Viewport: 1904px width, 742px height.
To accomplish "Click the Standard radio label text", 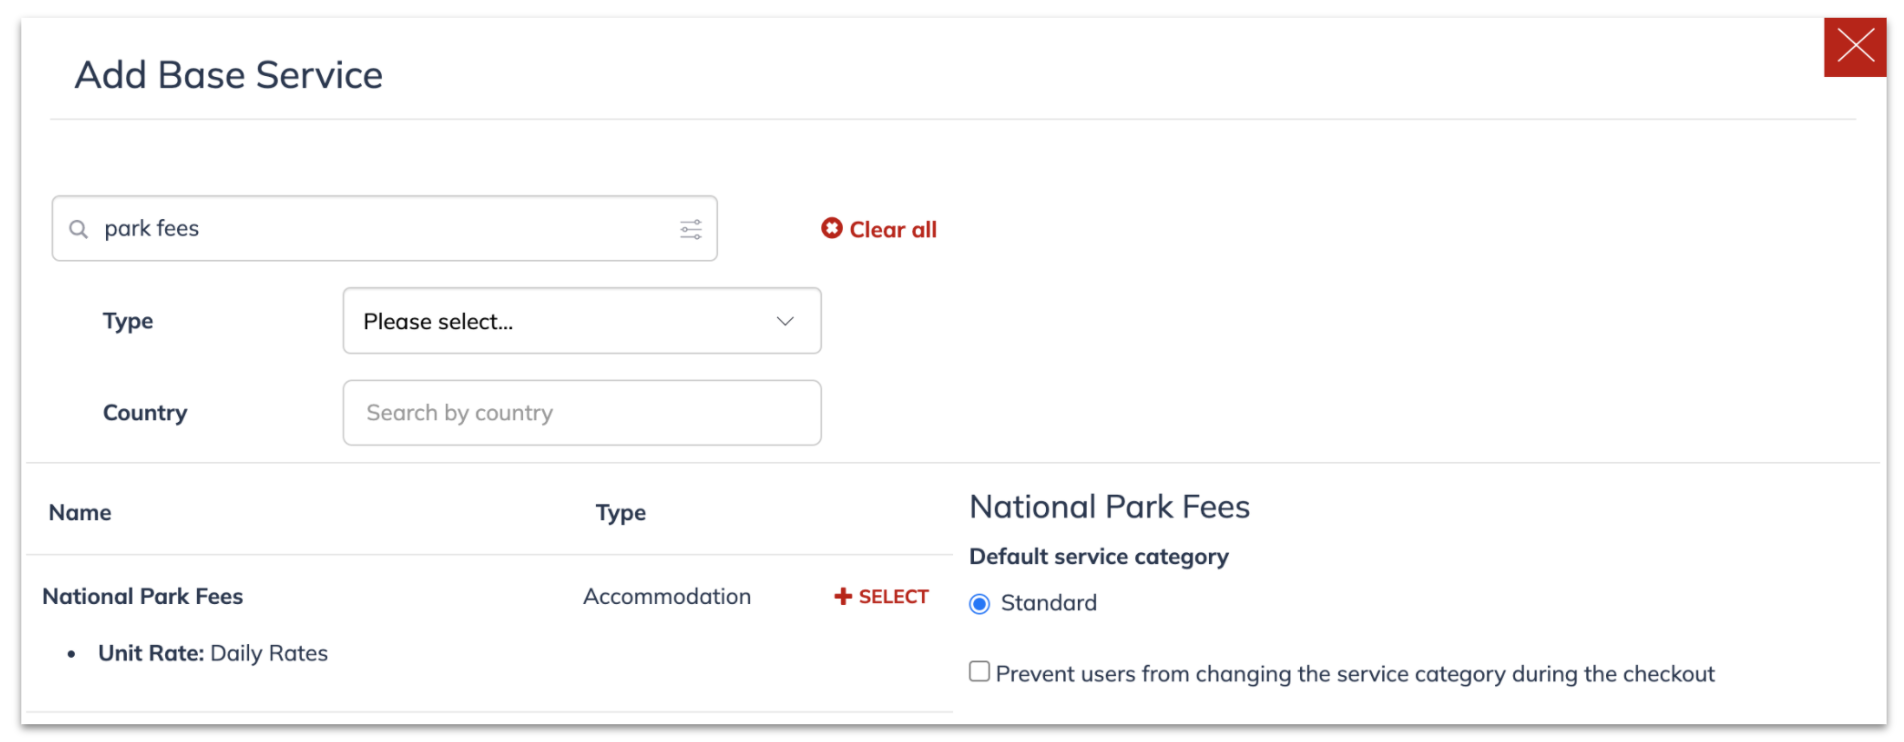I will pos(1049,603).
